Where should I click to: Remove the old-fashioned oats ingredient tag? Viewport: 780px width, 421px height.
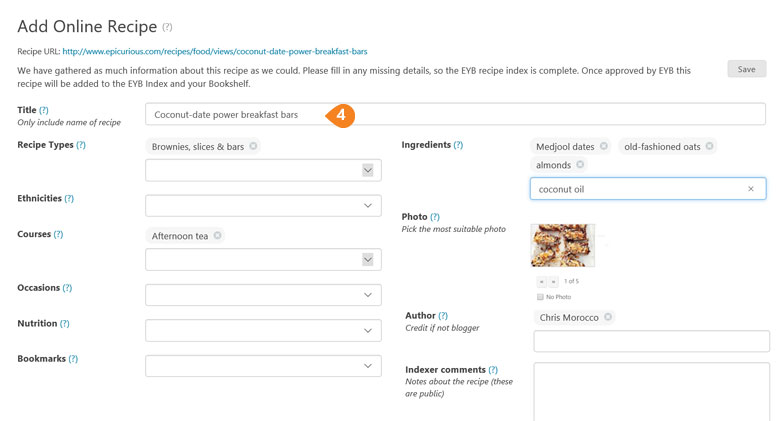click(x=709, y=146)
